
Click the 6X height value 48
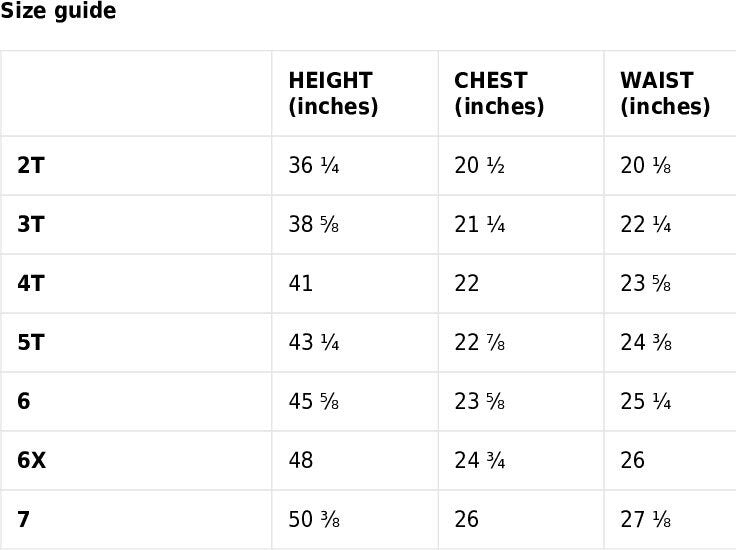(x=301, y=461)
